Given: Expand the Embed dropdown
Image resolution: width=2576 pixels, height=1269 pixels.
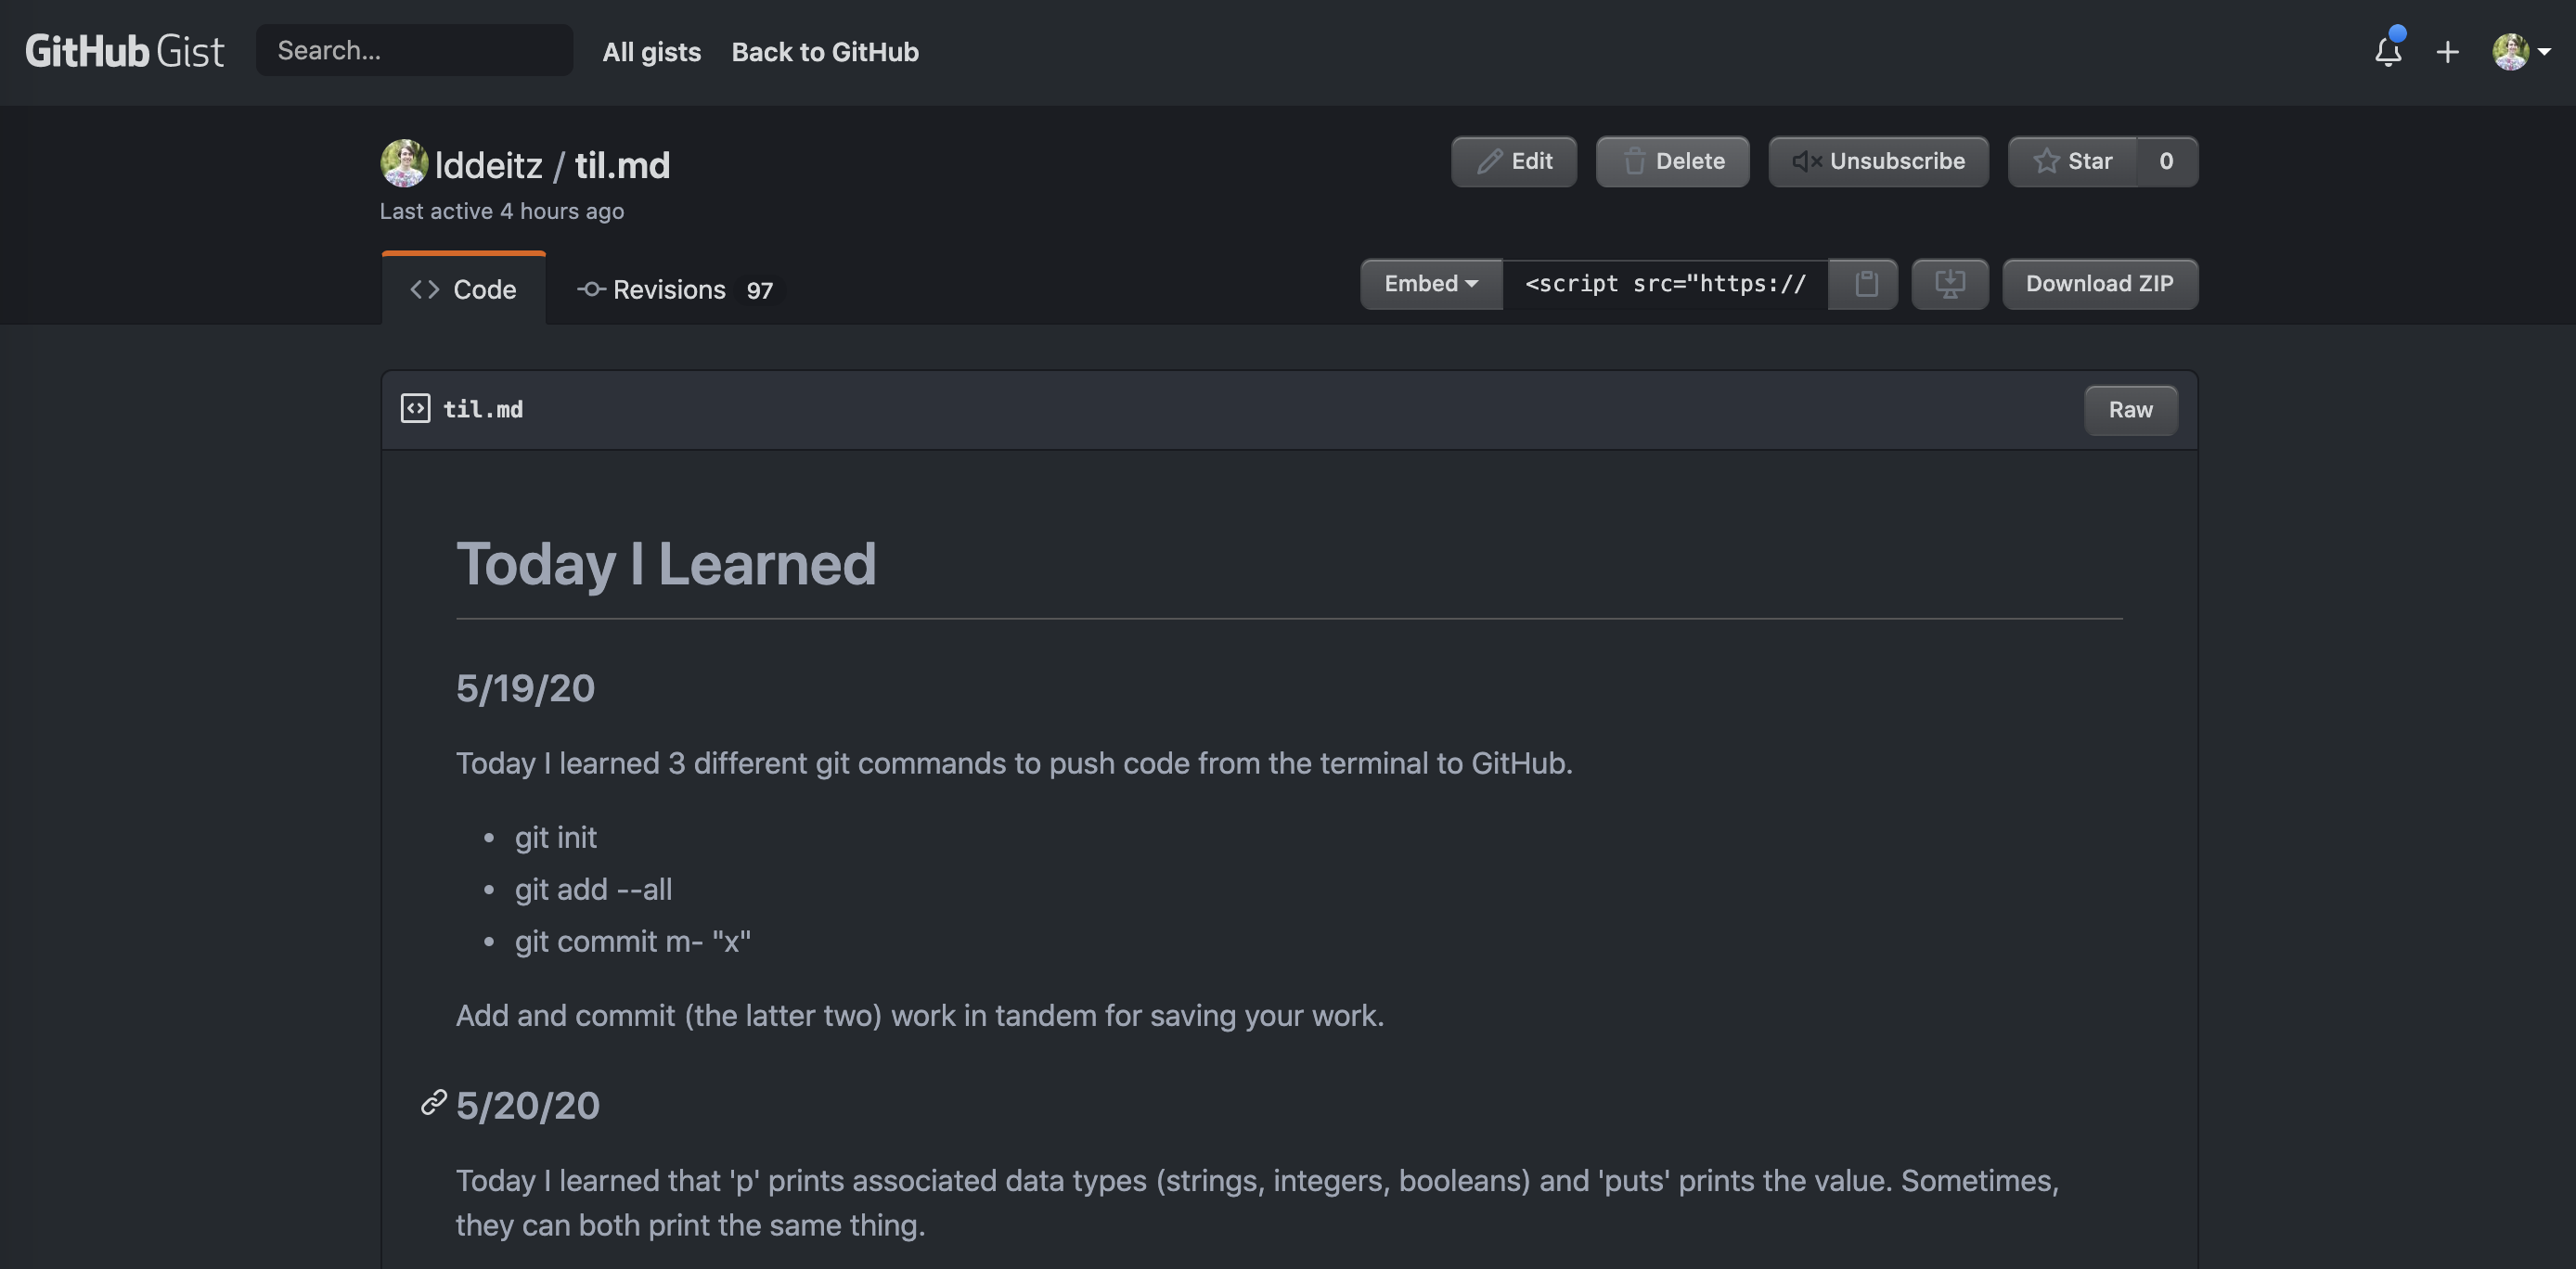Looking at the screenshot, I should [x=1430, y=284].
